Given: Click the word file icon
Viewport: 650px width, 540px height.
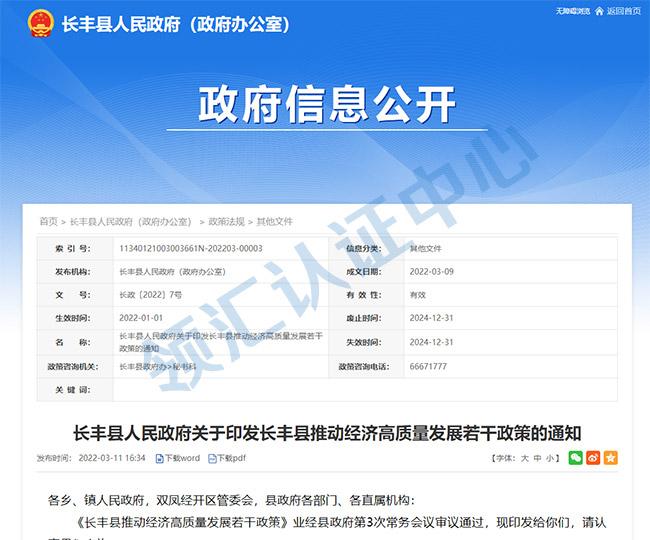Looking at the screenshot, I should coord(160,458).
